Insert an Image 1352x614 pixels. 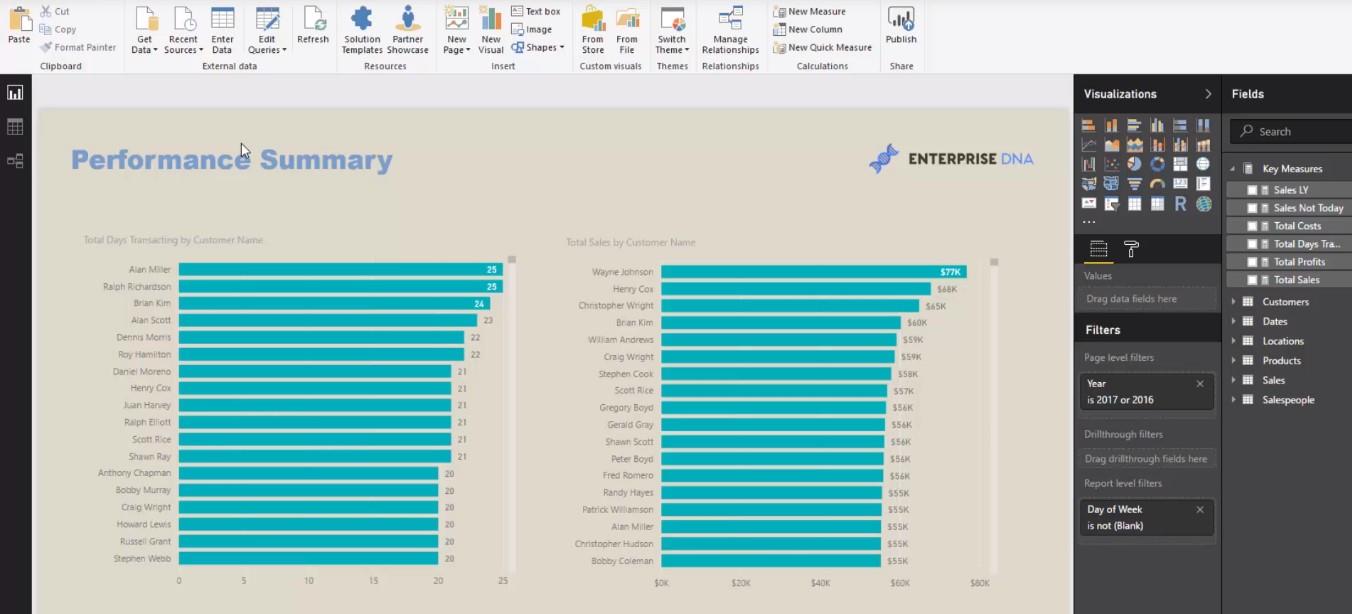(x=532, y=29)
